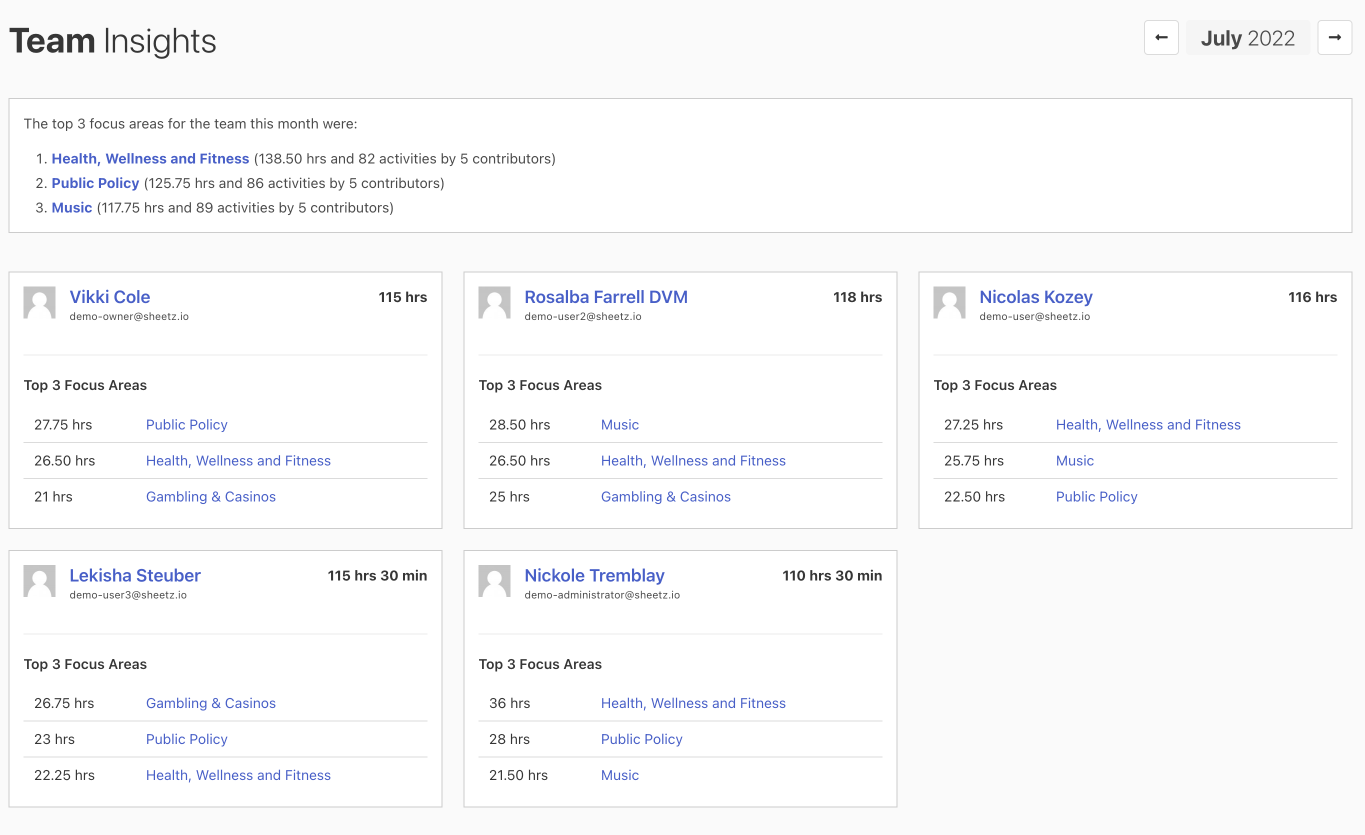Open Lekisha Steuber's profile name link
Screen dimensions: 1365x835
click(x=135, y=576)
